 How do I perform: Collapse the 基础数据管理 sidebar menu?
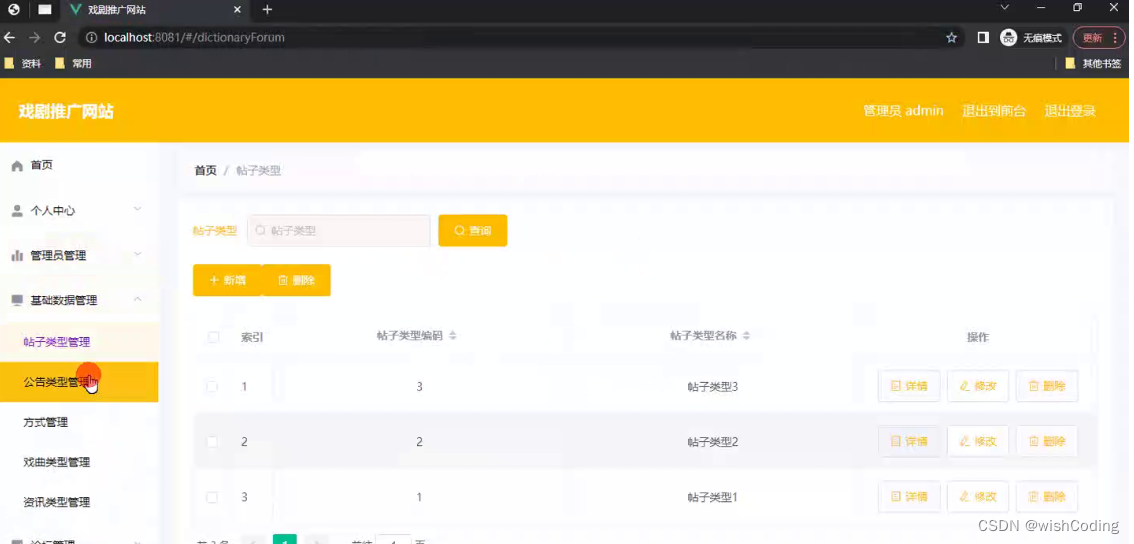pyautogui.click(x=79, y=300)
